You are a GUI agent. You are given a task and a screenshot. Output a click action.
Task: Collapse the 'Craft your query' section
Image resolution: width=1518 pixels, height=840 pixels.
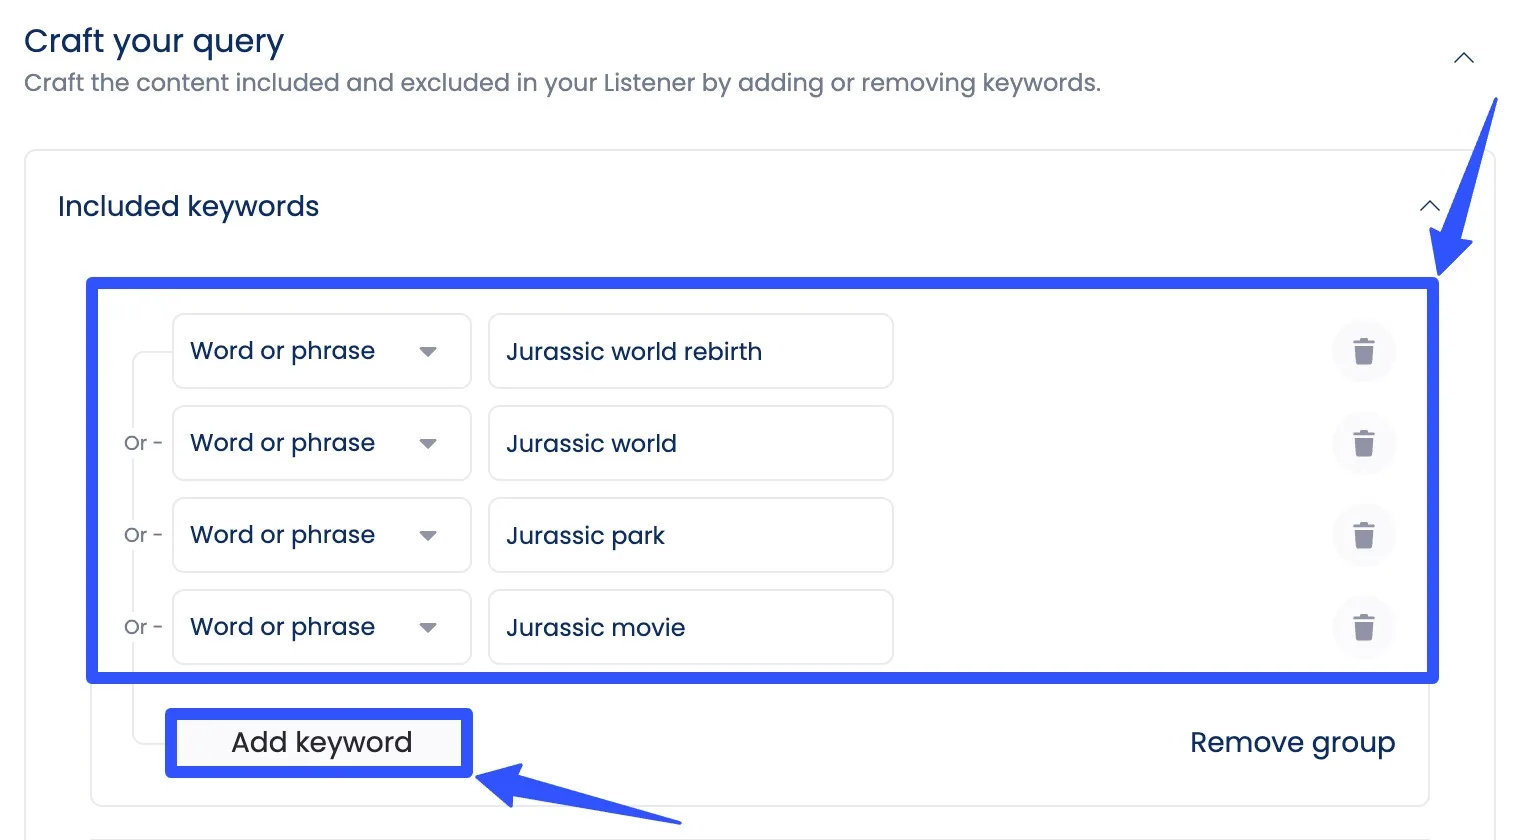1463,58
